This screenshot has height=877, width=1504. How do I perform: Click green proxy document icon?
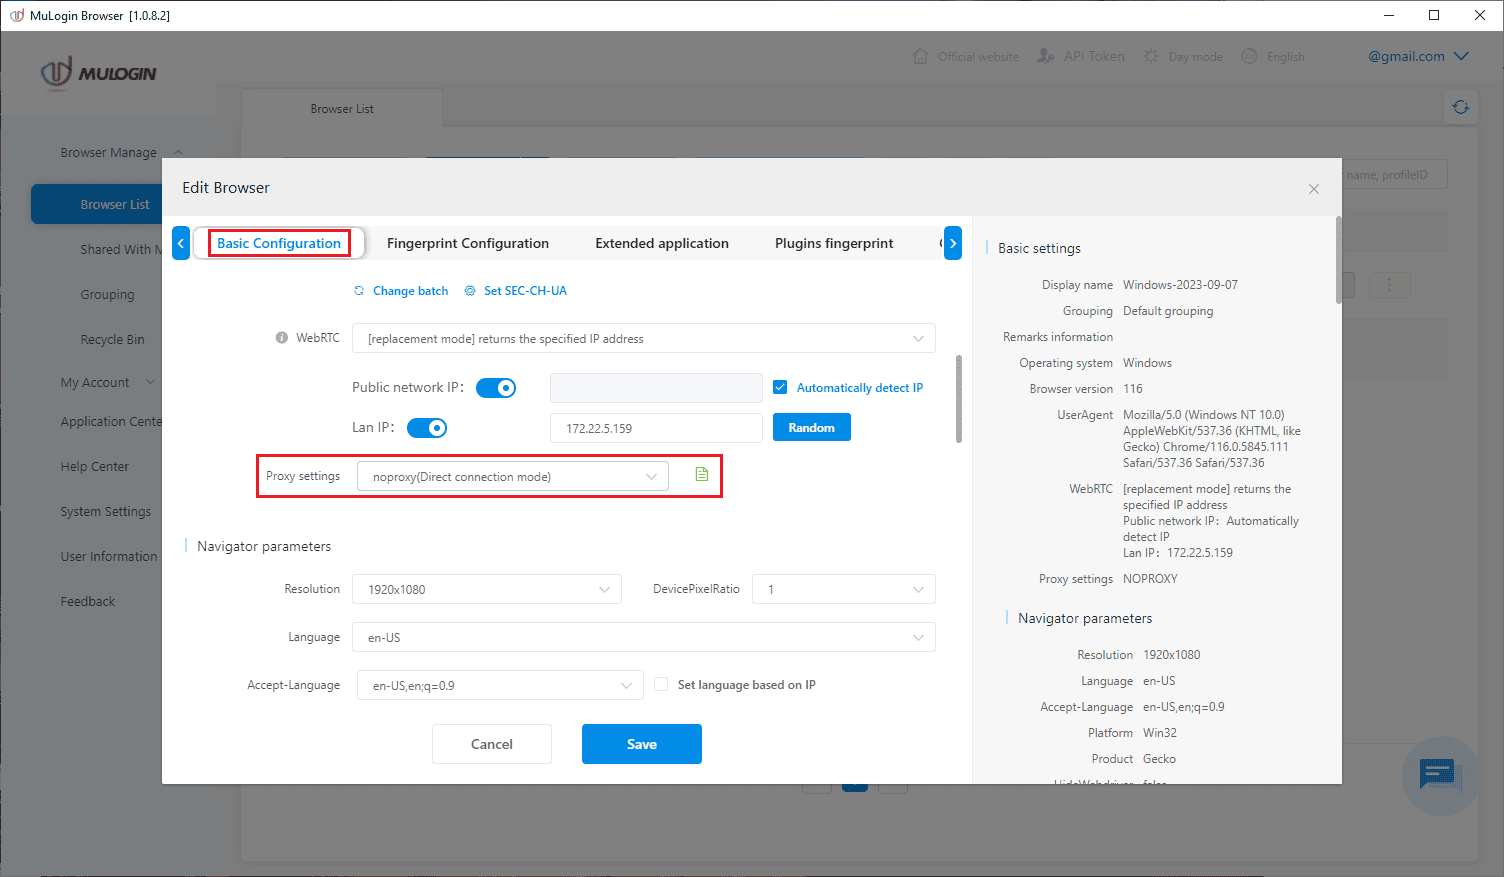pyautogui.click(x=702, y=475)
